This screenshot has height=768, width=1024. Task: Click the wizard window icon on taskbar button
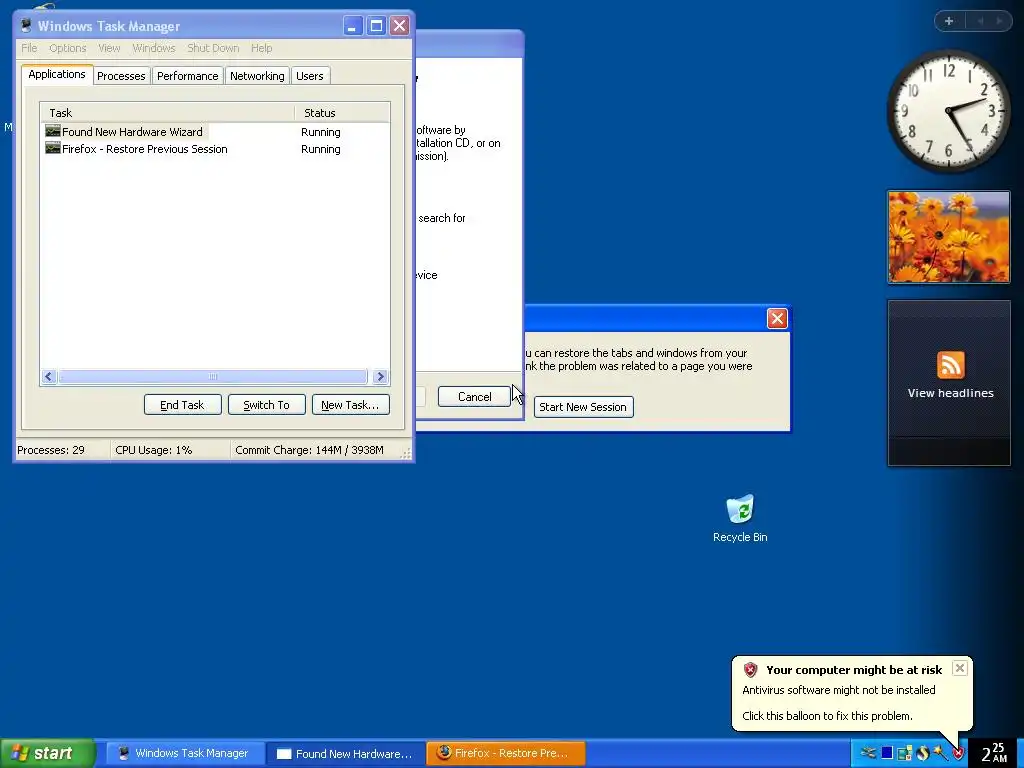point(283,754)
